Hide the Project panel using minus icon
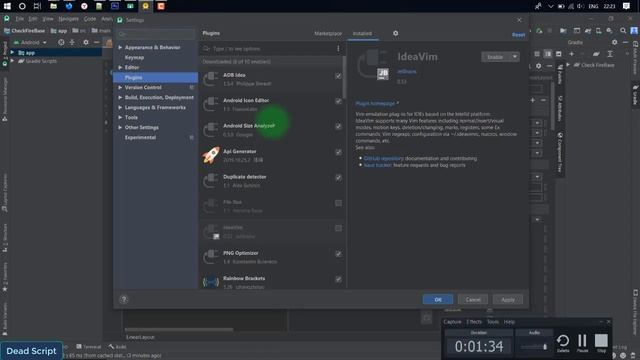Viewport: 640px width, 360px height. tap(97, 42)
